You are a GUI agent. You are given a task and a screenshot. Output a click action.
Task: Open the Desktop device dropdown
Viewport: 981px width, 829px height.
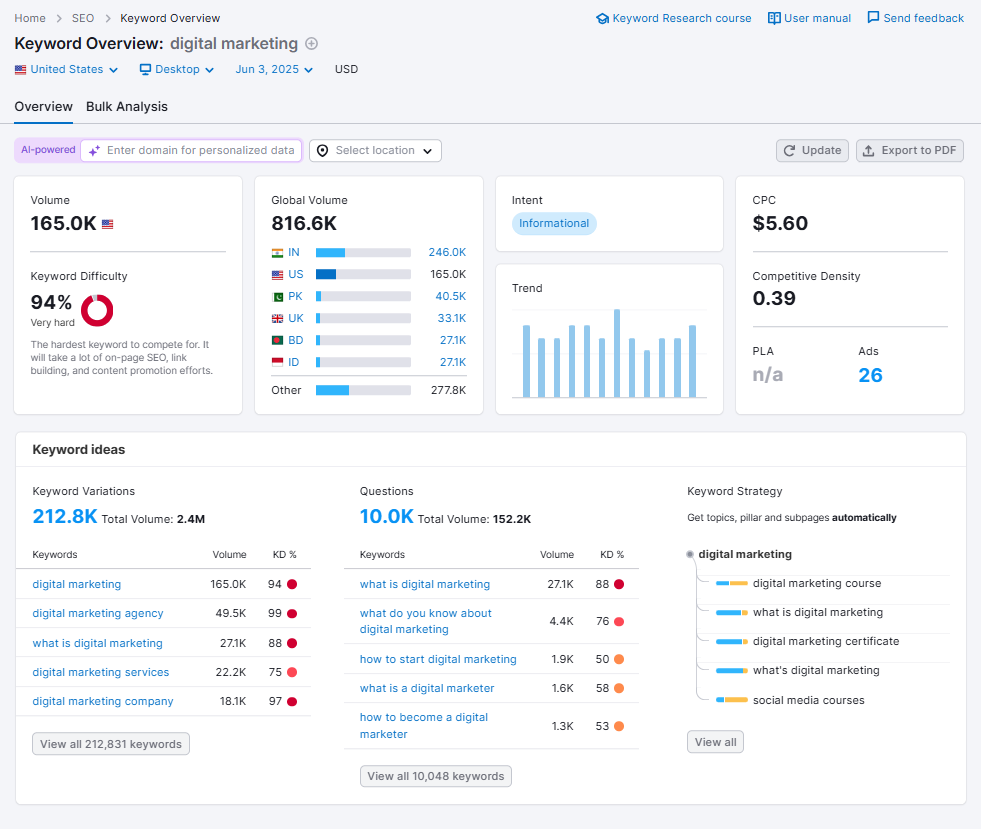point(176,69)
